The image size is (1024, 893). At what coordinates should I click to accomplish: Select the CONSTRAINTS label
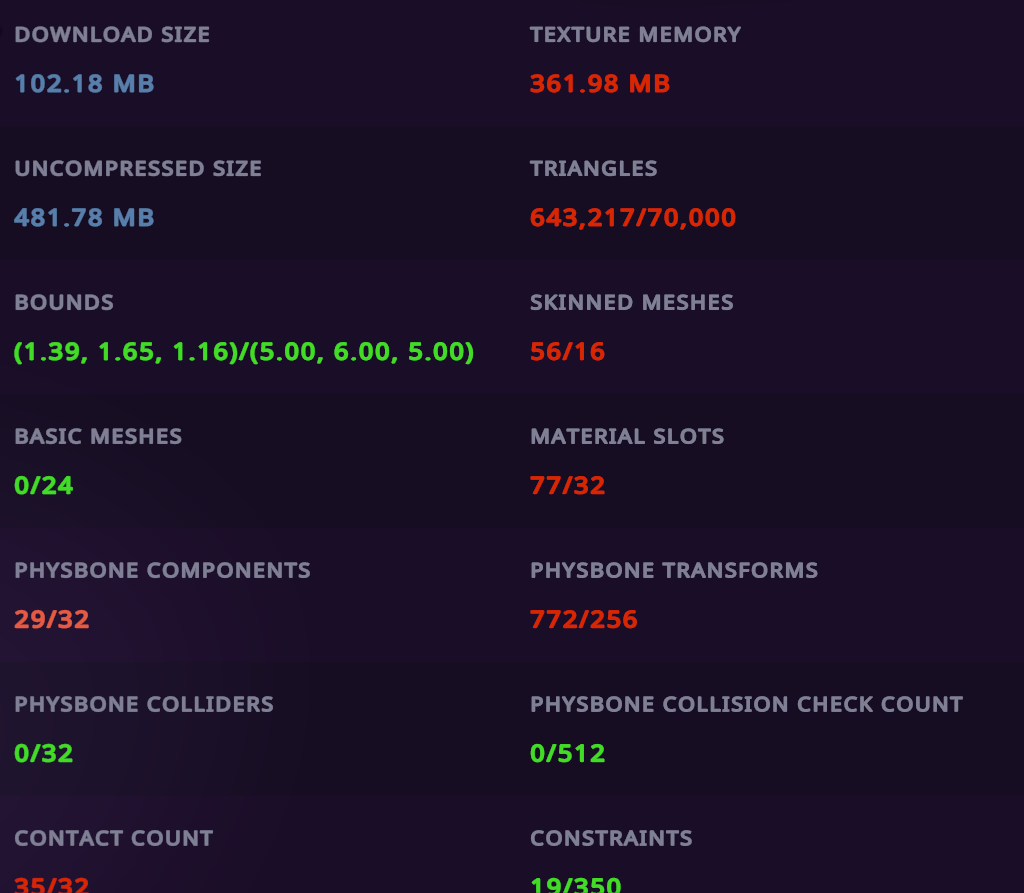pyautogui.click(x=611, y=838)
